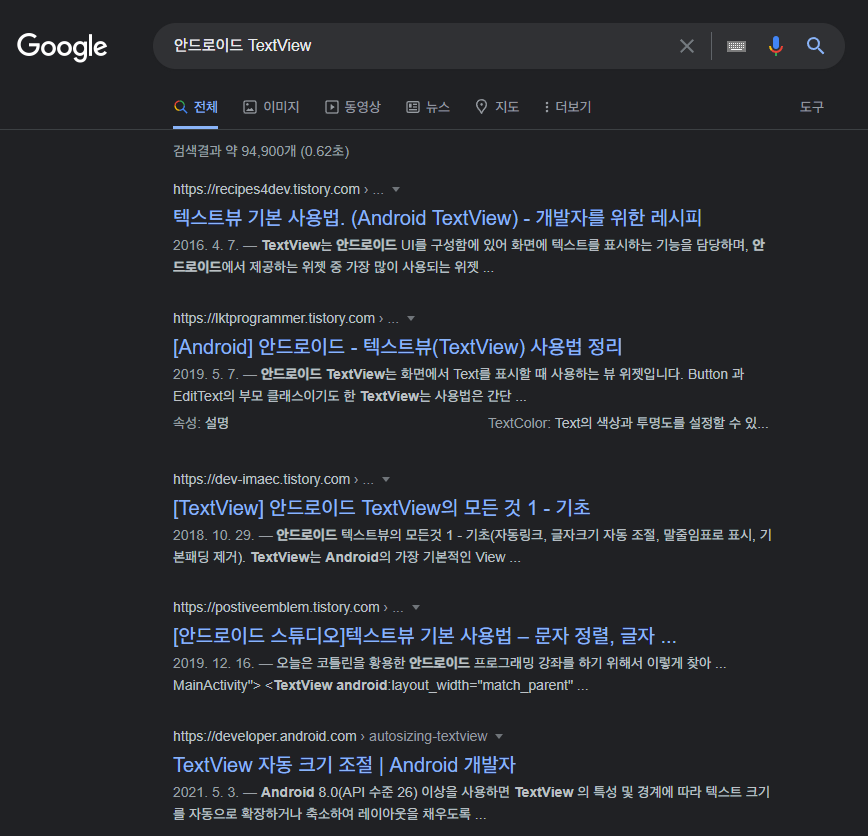868x836 pixels.
Task: Click the https://dev-imaec.tistory.com URL text
Action: tap(261, 479)
